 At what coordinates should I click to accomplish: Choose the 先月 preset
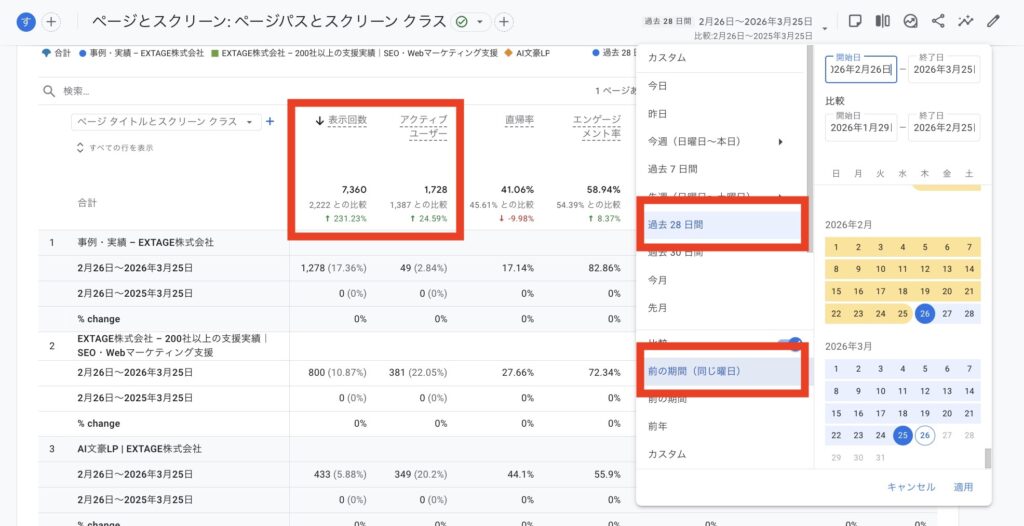(657, 308)
